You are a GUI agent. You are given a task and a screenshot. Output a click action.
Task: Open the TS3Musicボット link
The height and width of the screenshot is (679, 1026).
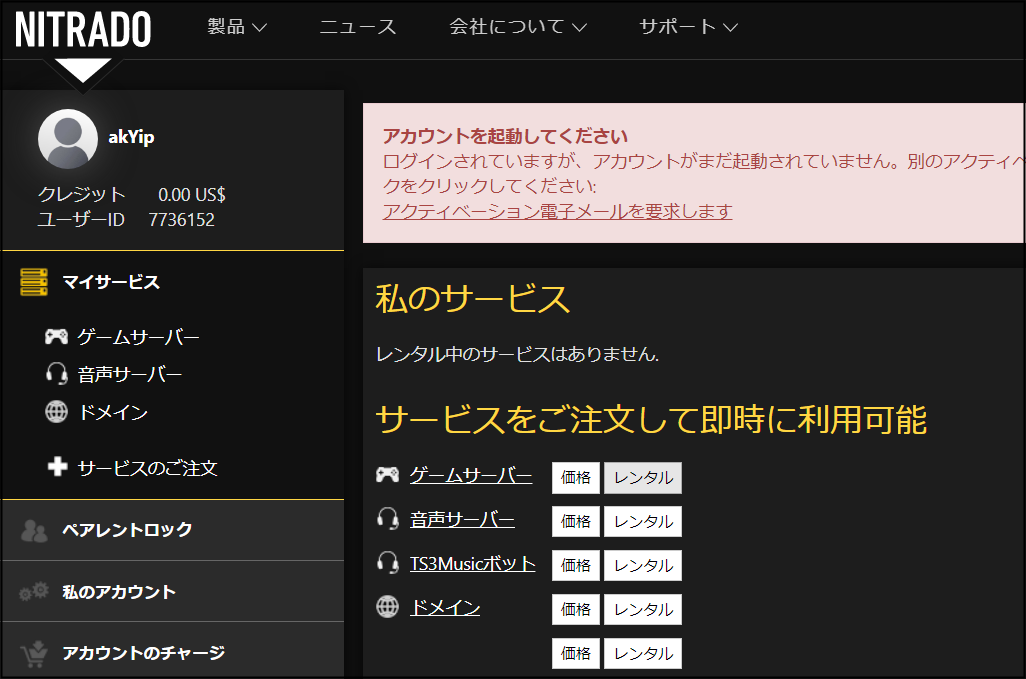(x=472, y=563)
